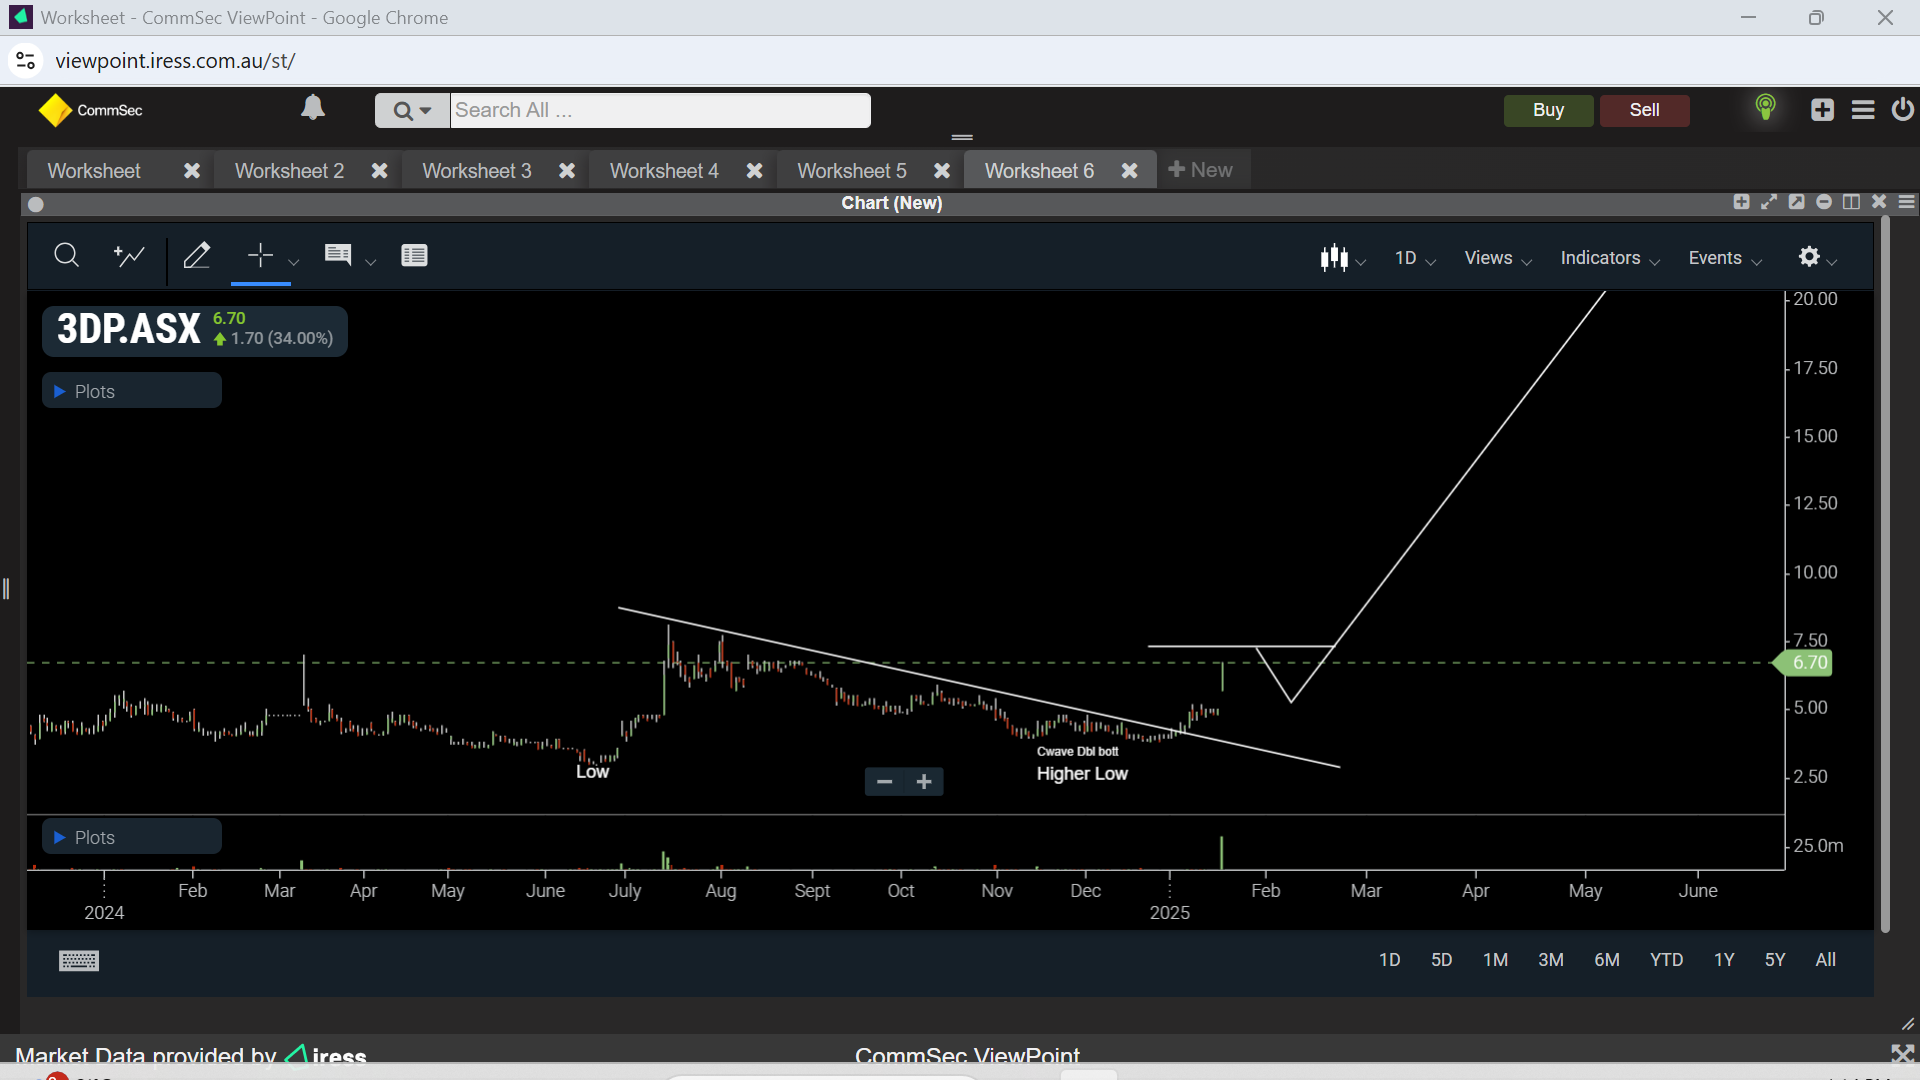Close the Worksheet 6 tab
1920x1080 pixels.
click(1129, 171)
